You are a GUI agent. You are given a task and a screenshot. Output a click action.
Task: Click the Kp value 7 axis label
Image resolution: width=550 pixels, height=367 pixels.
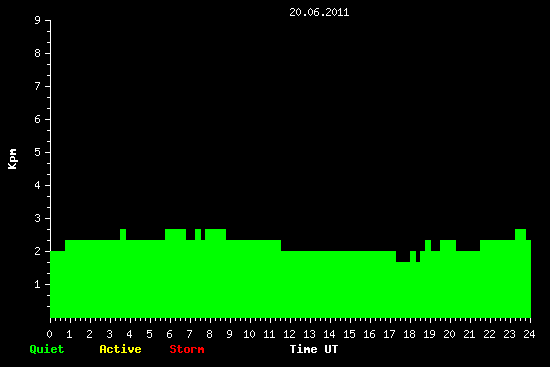[38, 86]
